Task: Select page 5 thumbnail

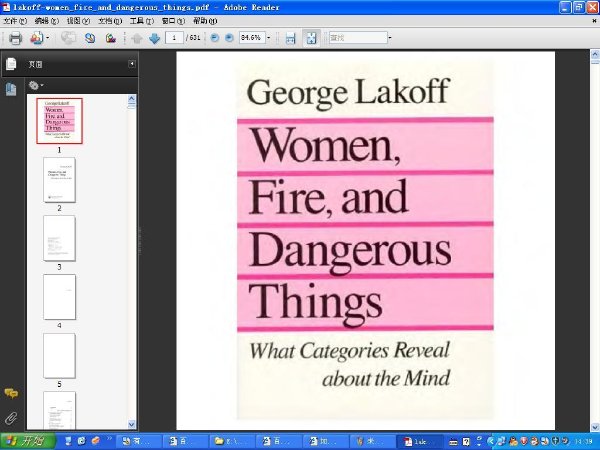Action: (x=59, y=356)
